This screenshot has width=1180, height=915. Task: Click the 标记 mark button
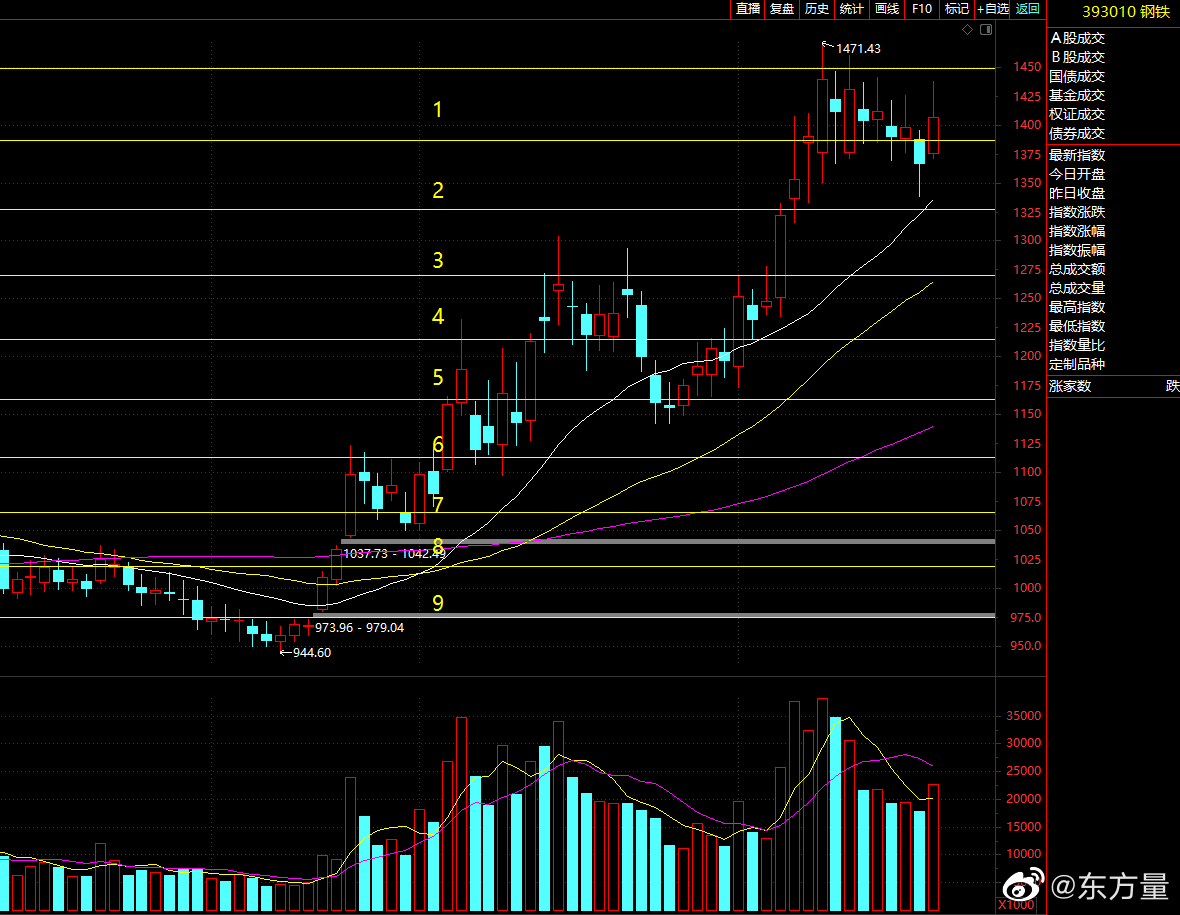click(x=957, y=9)
